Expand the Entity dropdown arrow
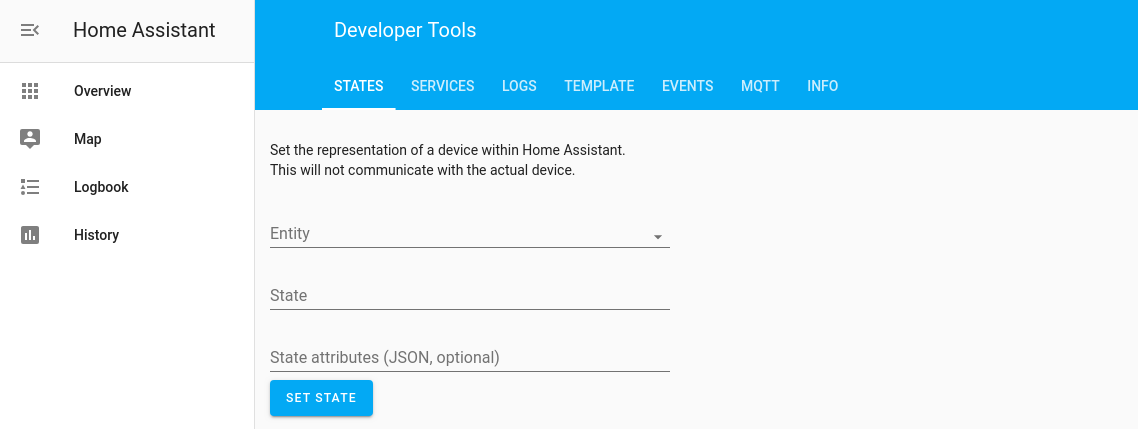This screenshot has height=429, width=1138. pyautogui.click(x=658, y=237)
